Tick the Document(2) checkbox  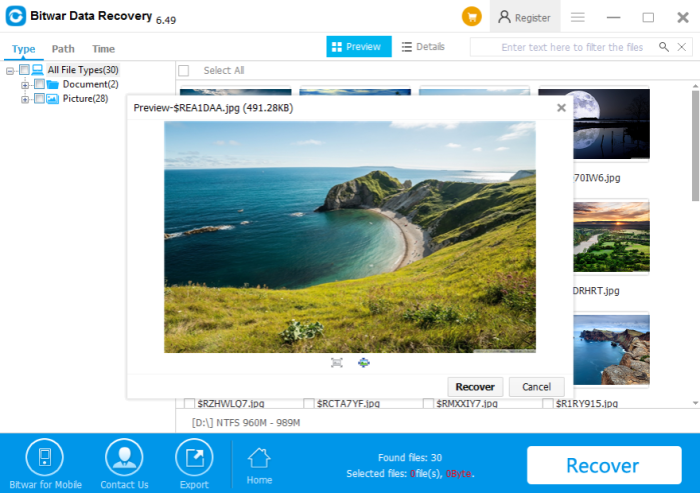coord(39,84)
